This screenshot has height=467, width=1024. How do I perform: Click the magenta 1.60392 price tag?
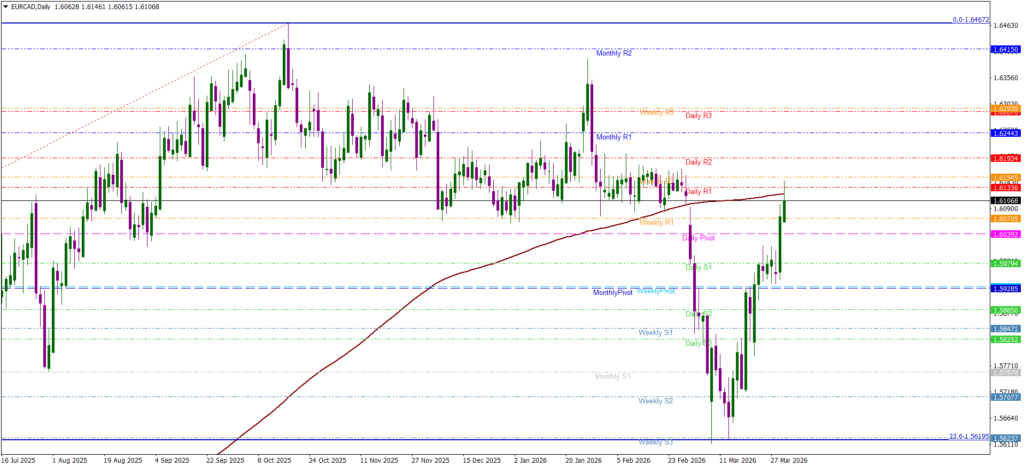point(1004,234)
